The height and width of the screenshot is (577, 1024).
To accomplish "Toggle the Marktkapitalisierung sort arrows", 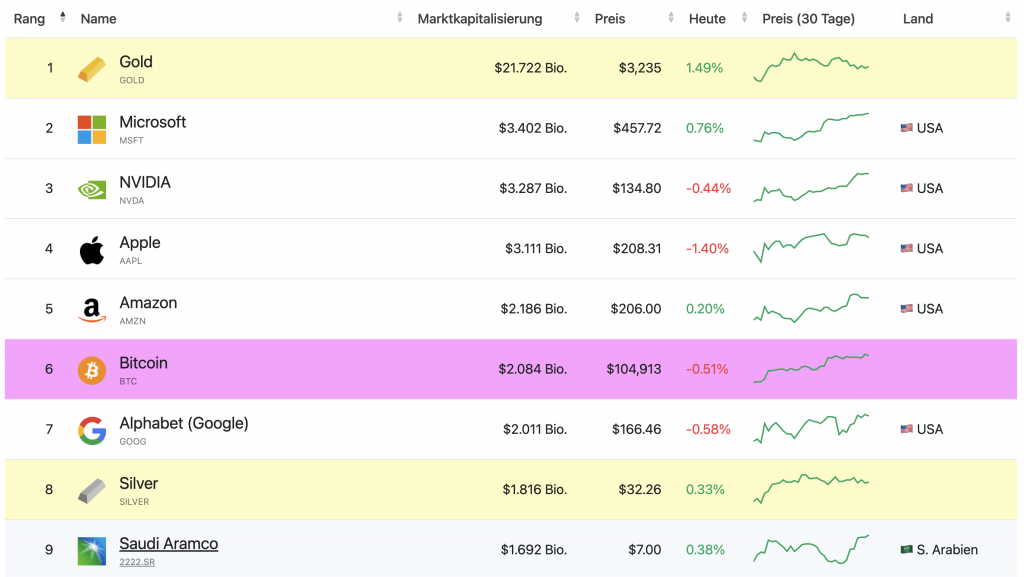I will tap(575, 17).
